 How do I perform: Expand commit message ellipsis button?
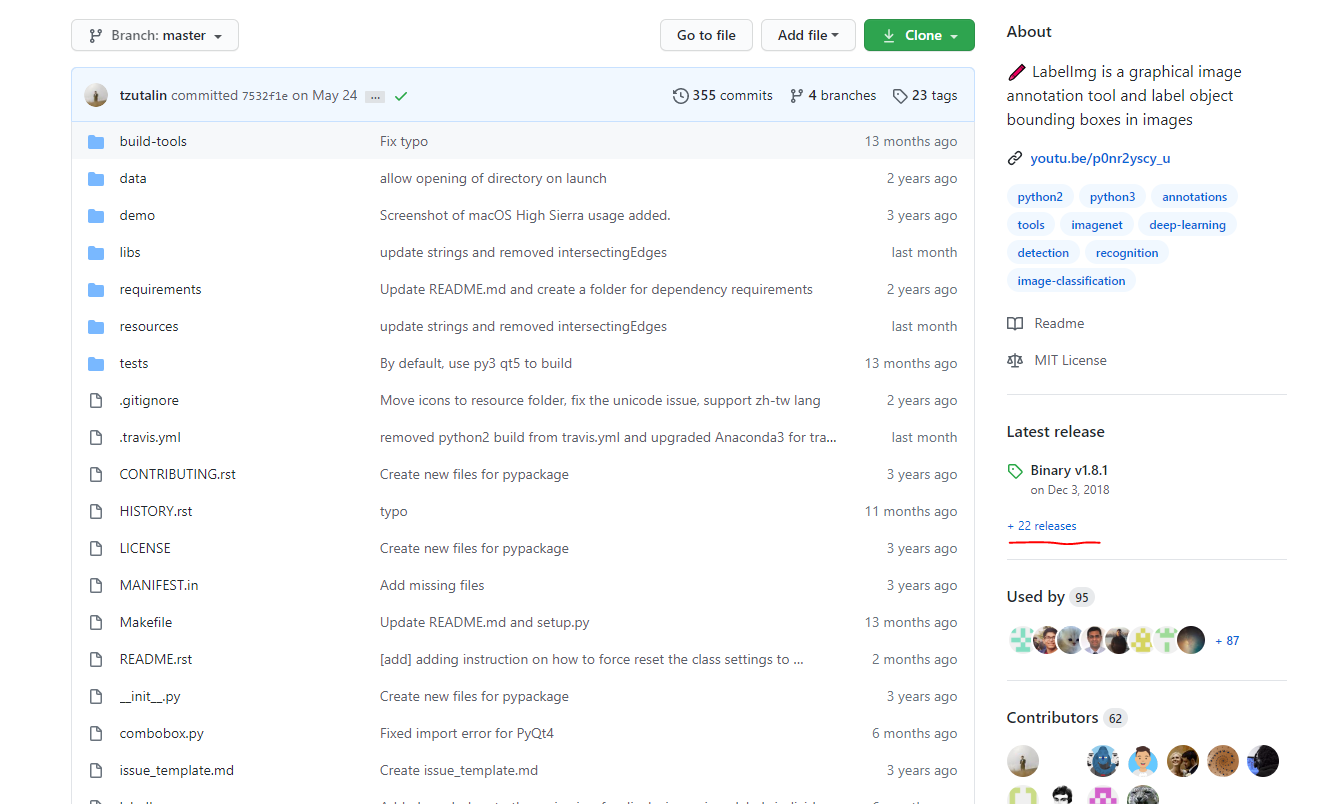click(x=375, y=97)
